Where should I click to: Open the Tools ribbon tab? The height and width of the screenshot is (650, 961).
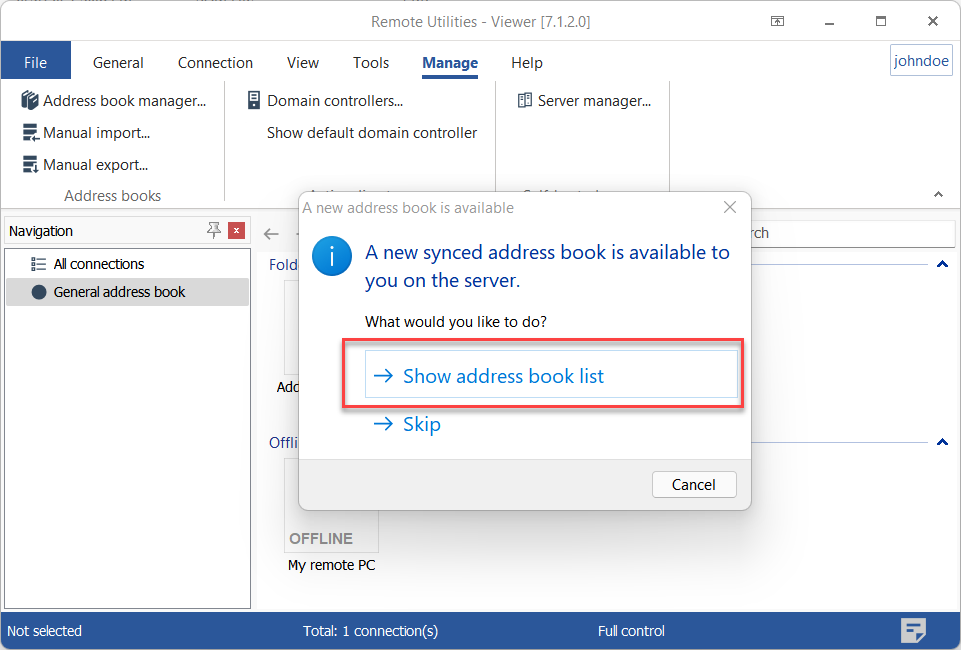coord(370,62)
